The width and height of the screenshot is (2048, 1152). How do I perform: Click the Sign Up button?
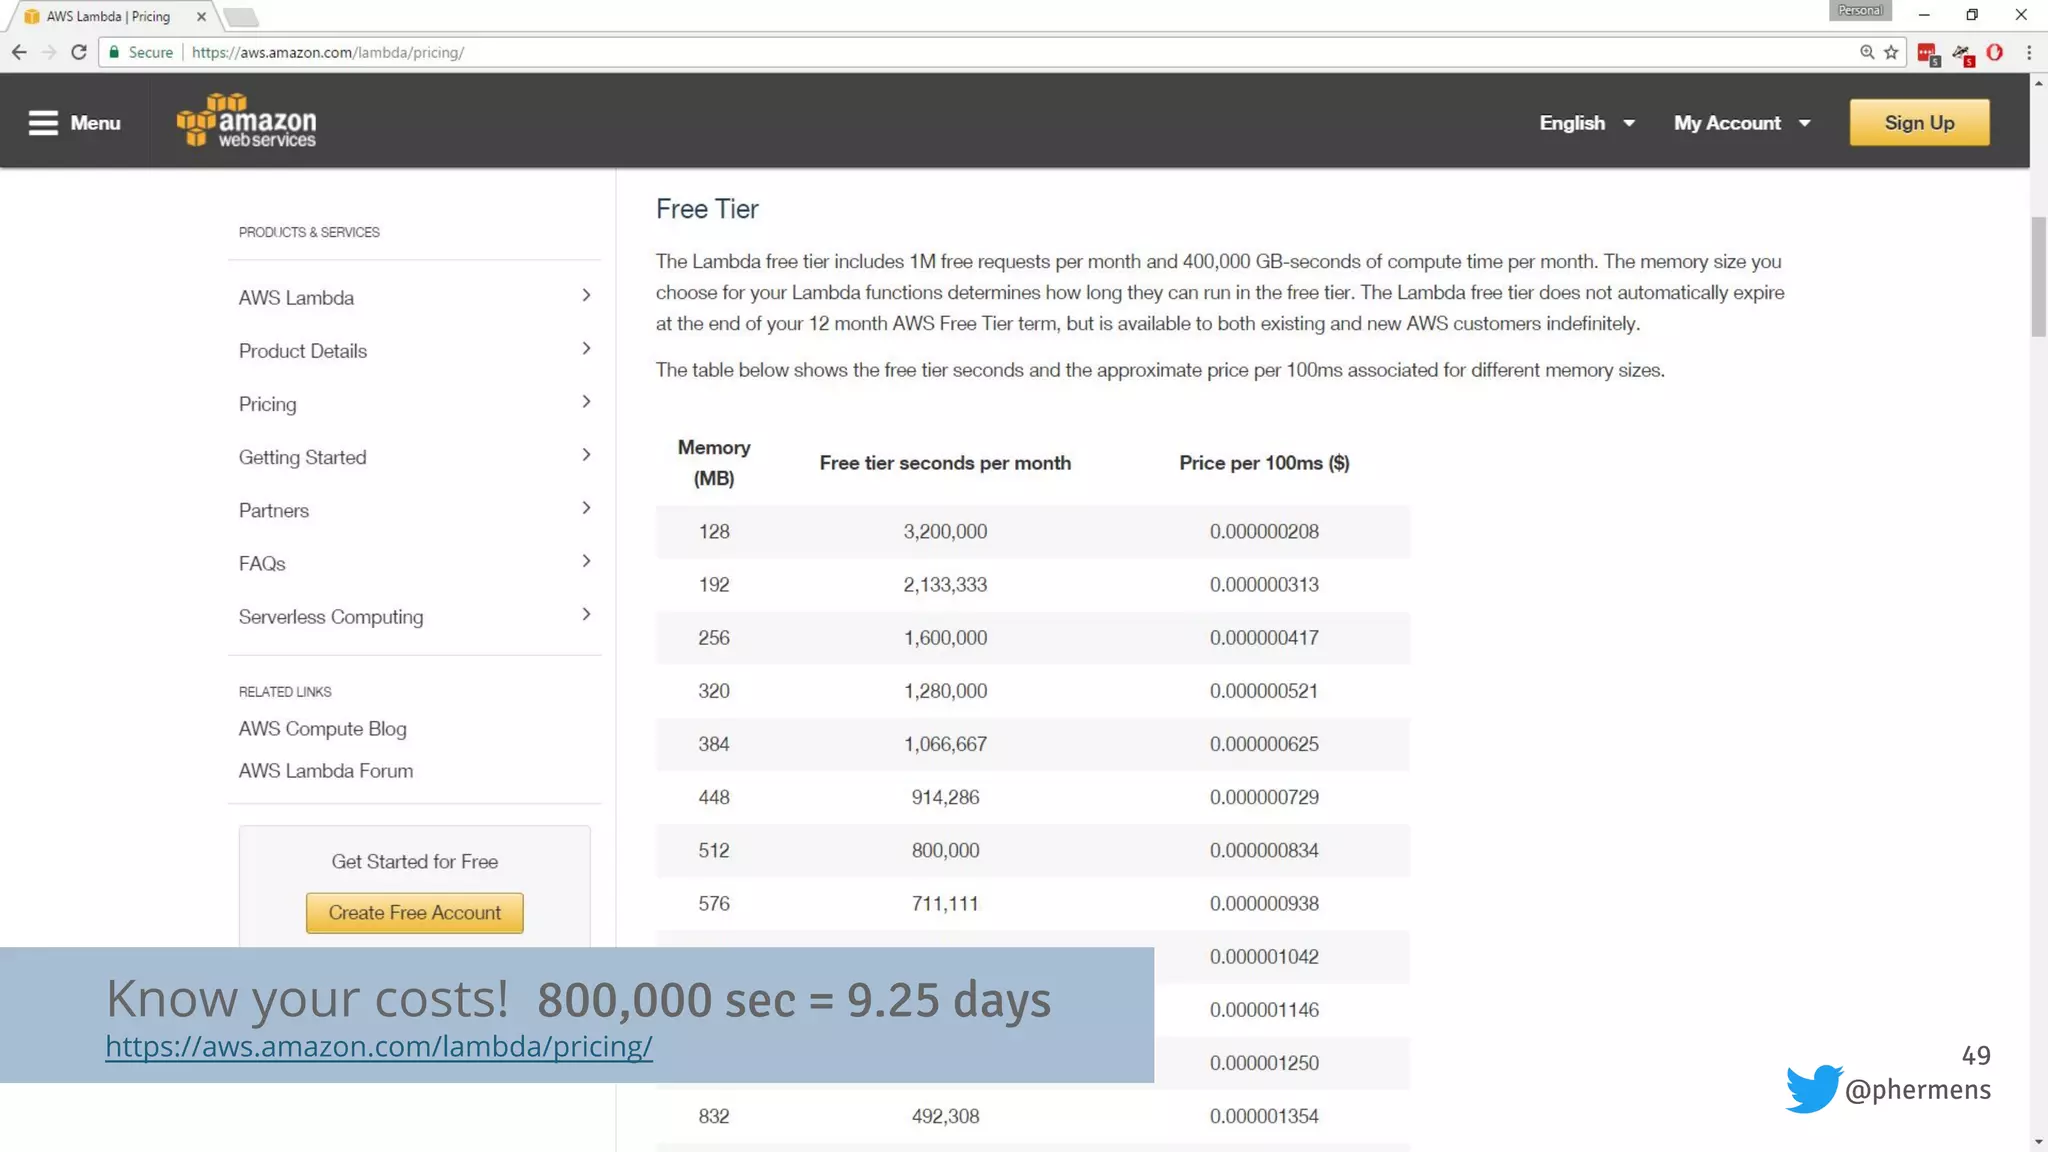pos(1919,123)
